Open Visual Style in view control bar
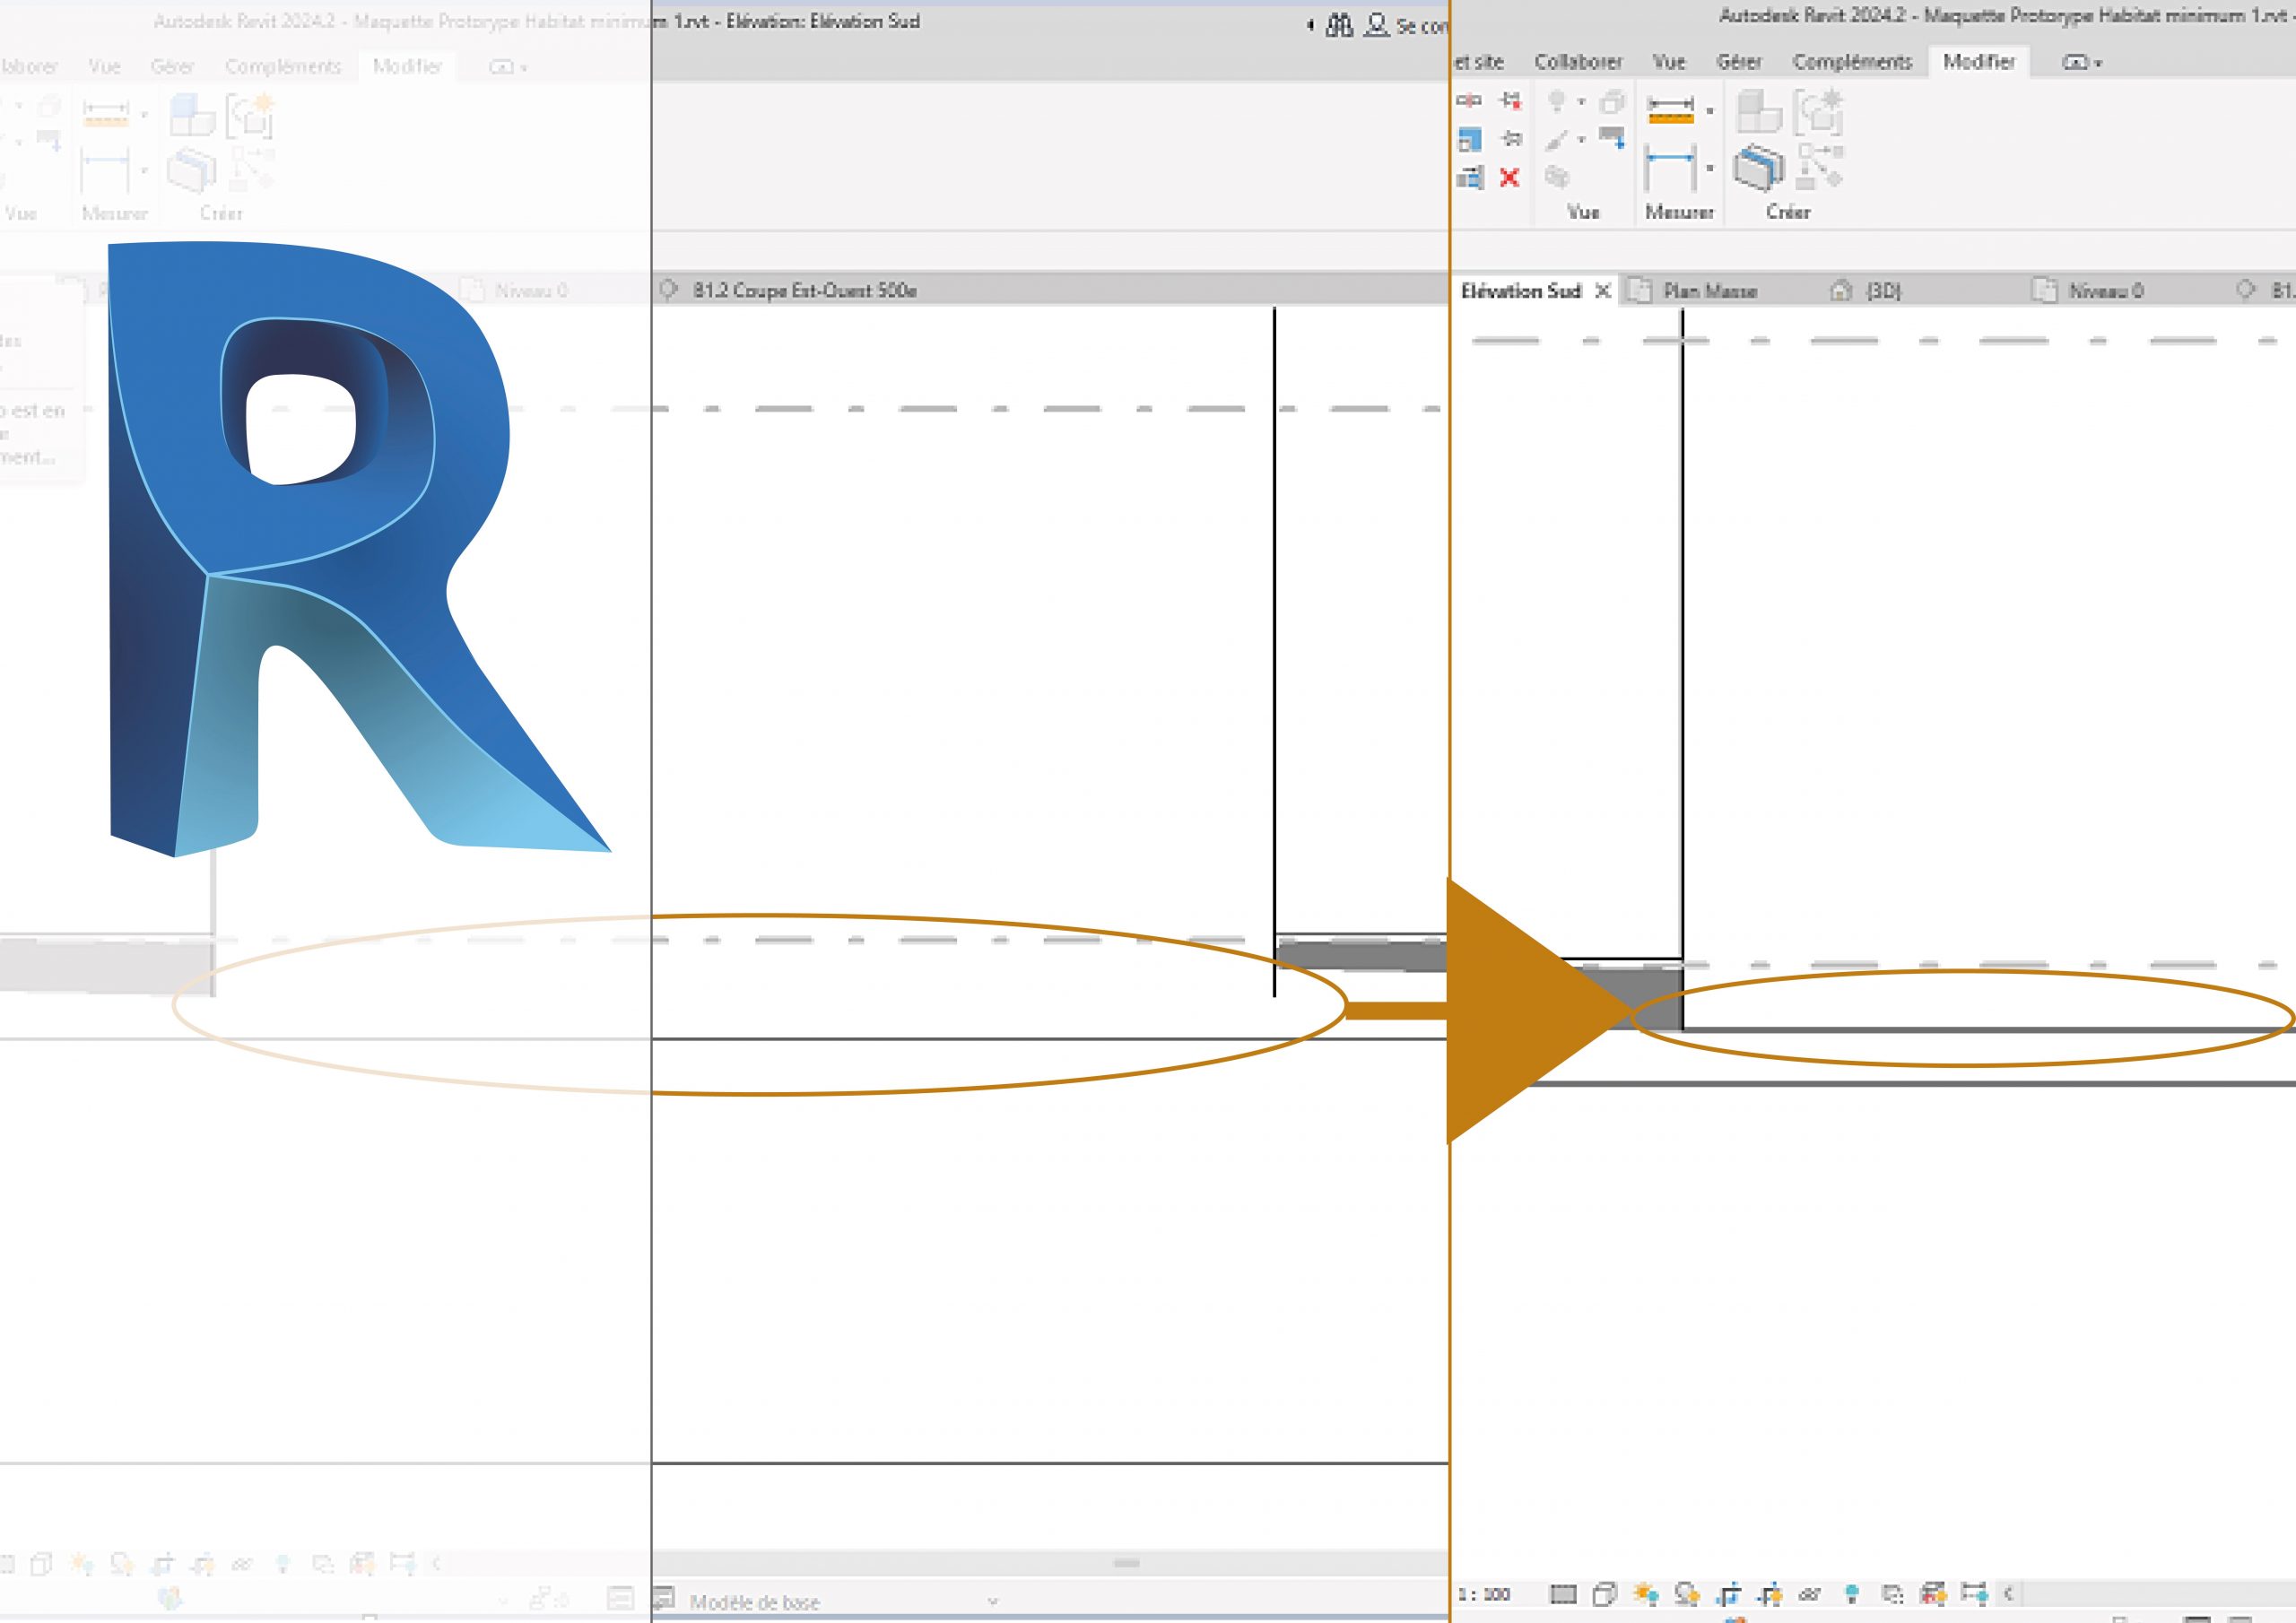The image size is (2296, 1623). click(1604, 1593)
